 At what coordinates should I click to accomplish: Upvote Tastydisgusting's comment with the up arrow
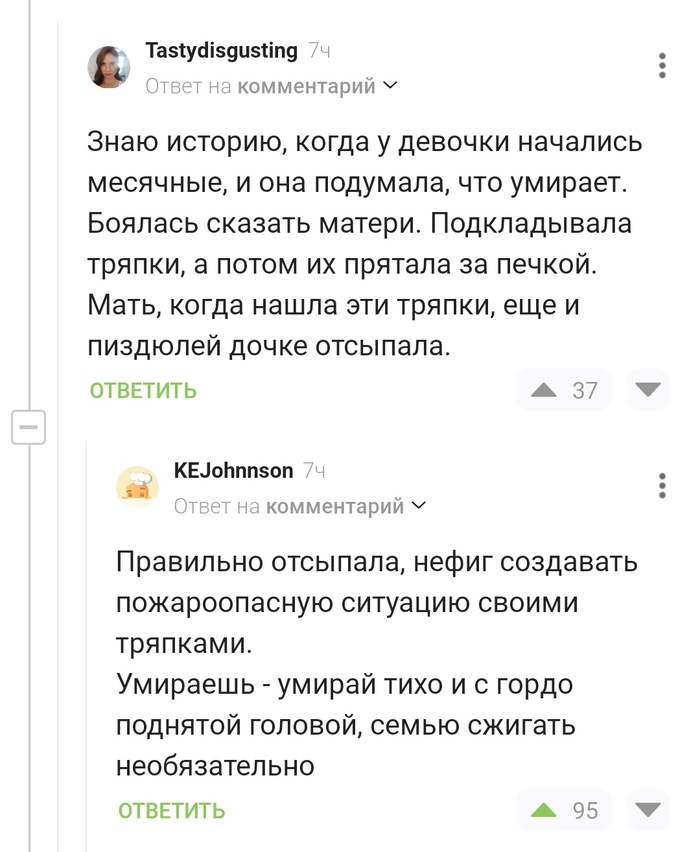545,390
